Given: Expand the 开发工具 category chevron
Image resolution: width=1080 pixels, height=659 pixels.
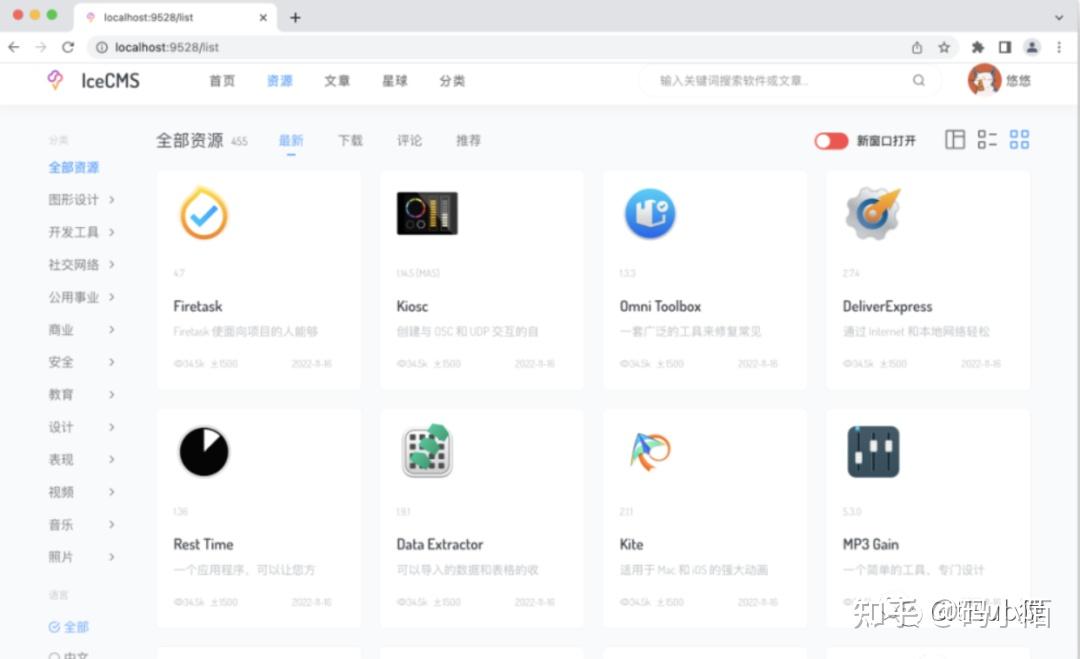Looking at the screenshot, I should (112, 232).
